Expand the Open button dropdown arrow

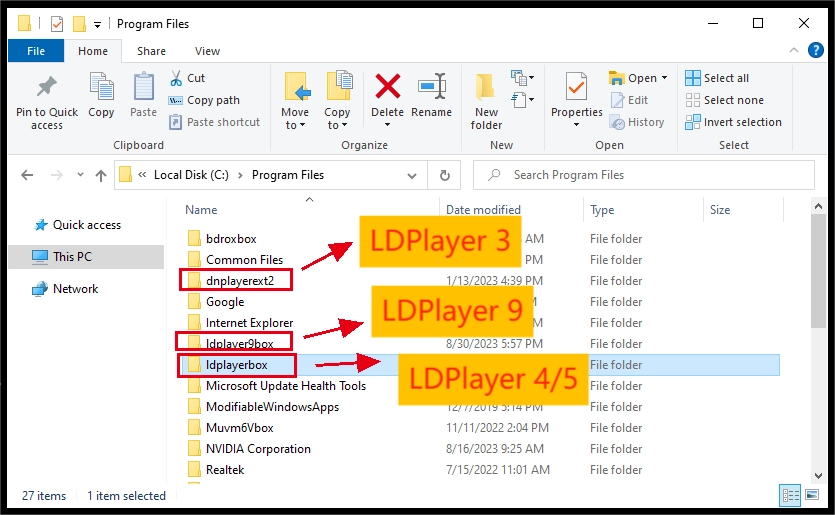pos(664,78)
